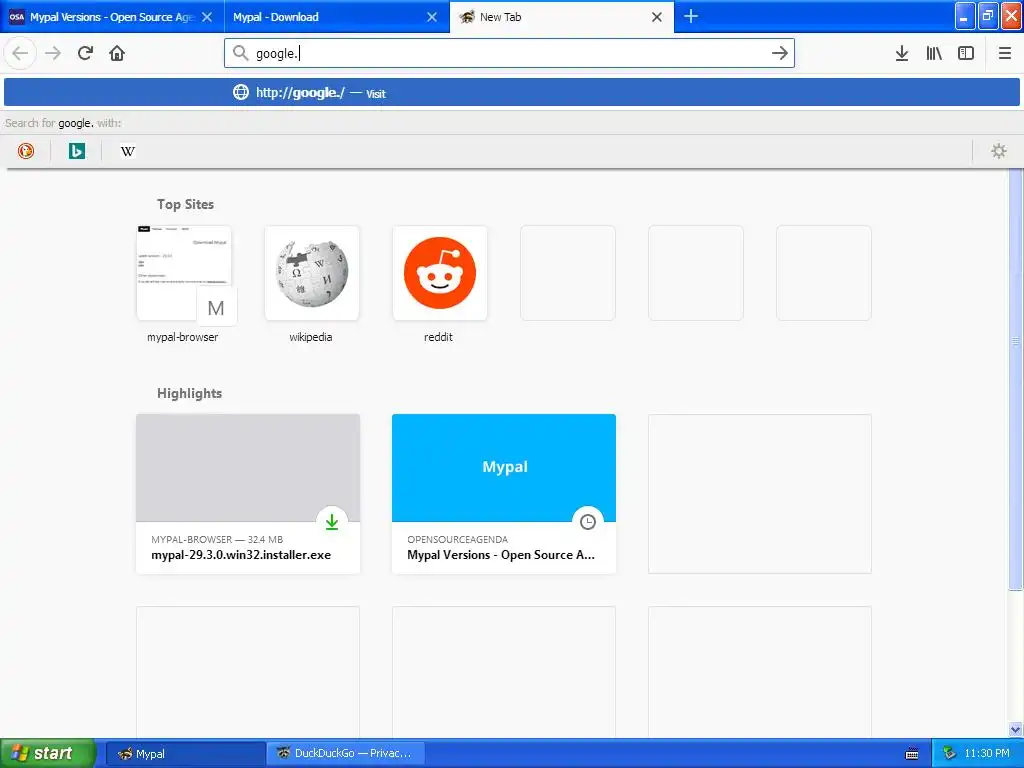Switch to Mypal taskbar window

click(x=185, y=754)
